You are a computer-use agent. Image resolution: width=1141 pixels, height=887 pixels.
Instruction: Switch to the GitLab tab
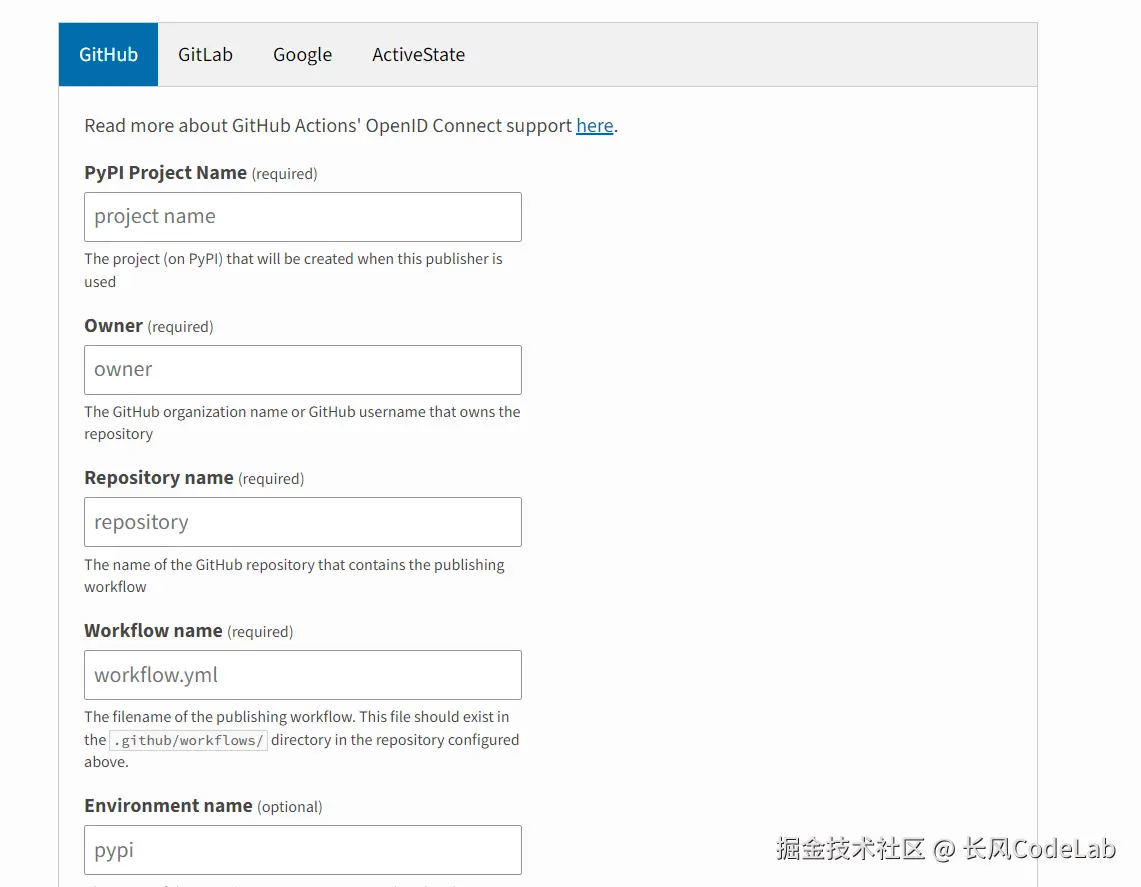point(205,55)
